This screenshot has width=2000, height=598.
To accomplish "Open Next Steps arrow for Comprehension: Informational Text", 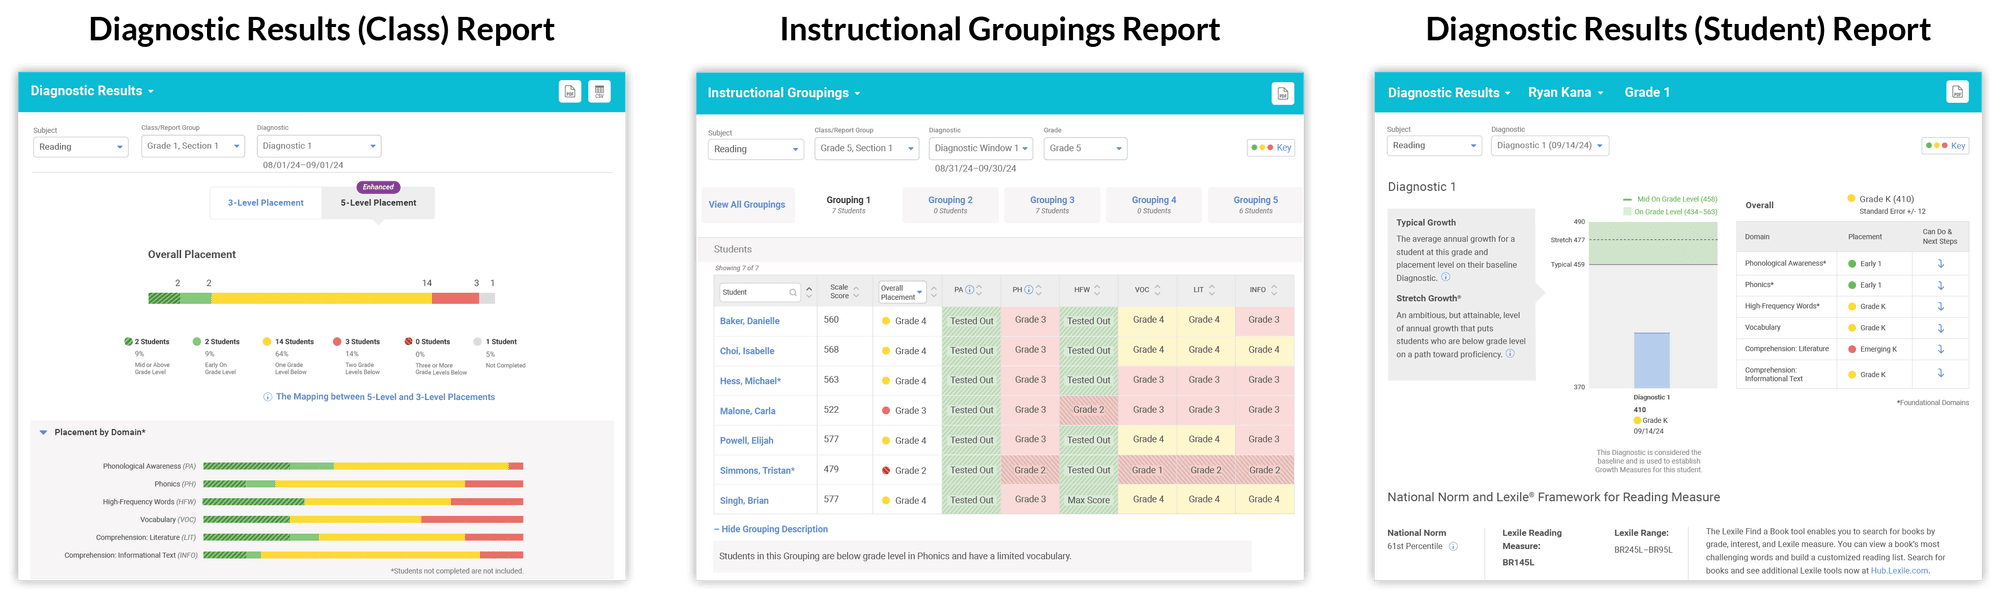I will 1940,373.
